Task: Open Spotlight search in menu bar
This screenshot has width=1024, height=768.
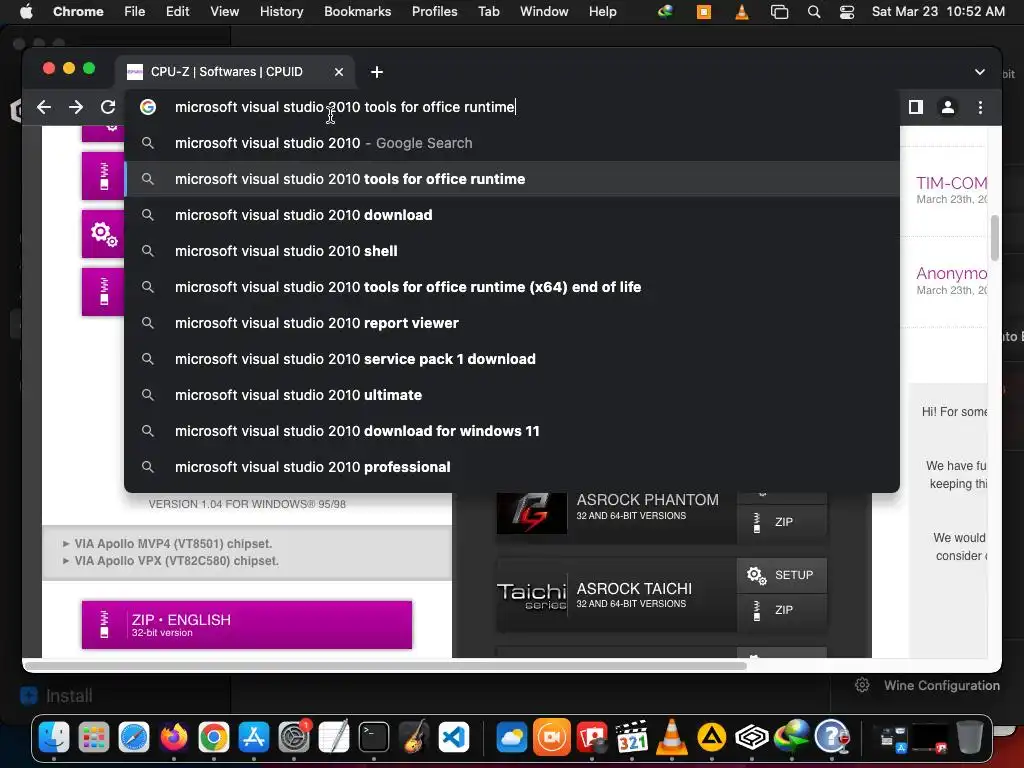Action: (814, 11)
